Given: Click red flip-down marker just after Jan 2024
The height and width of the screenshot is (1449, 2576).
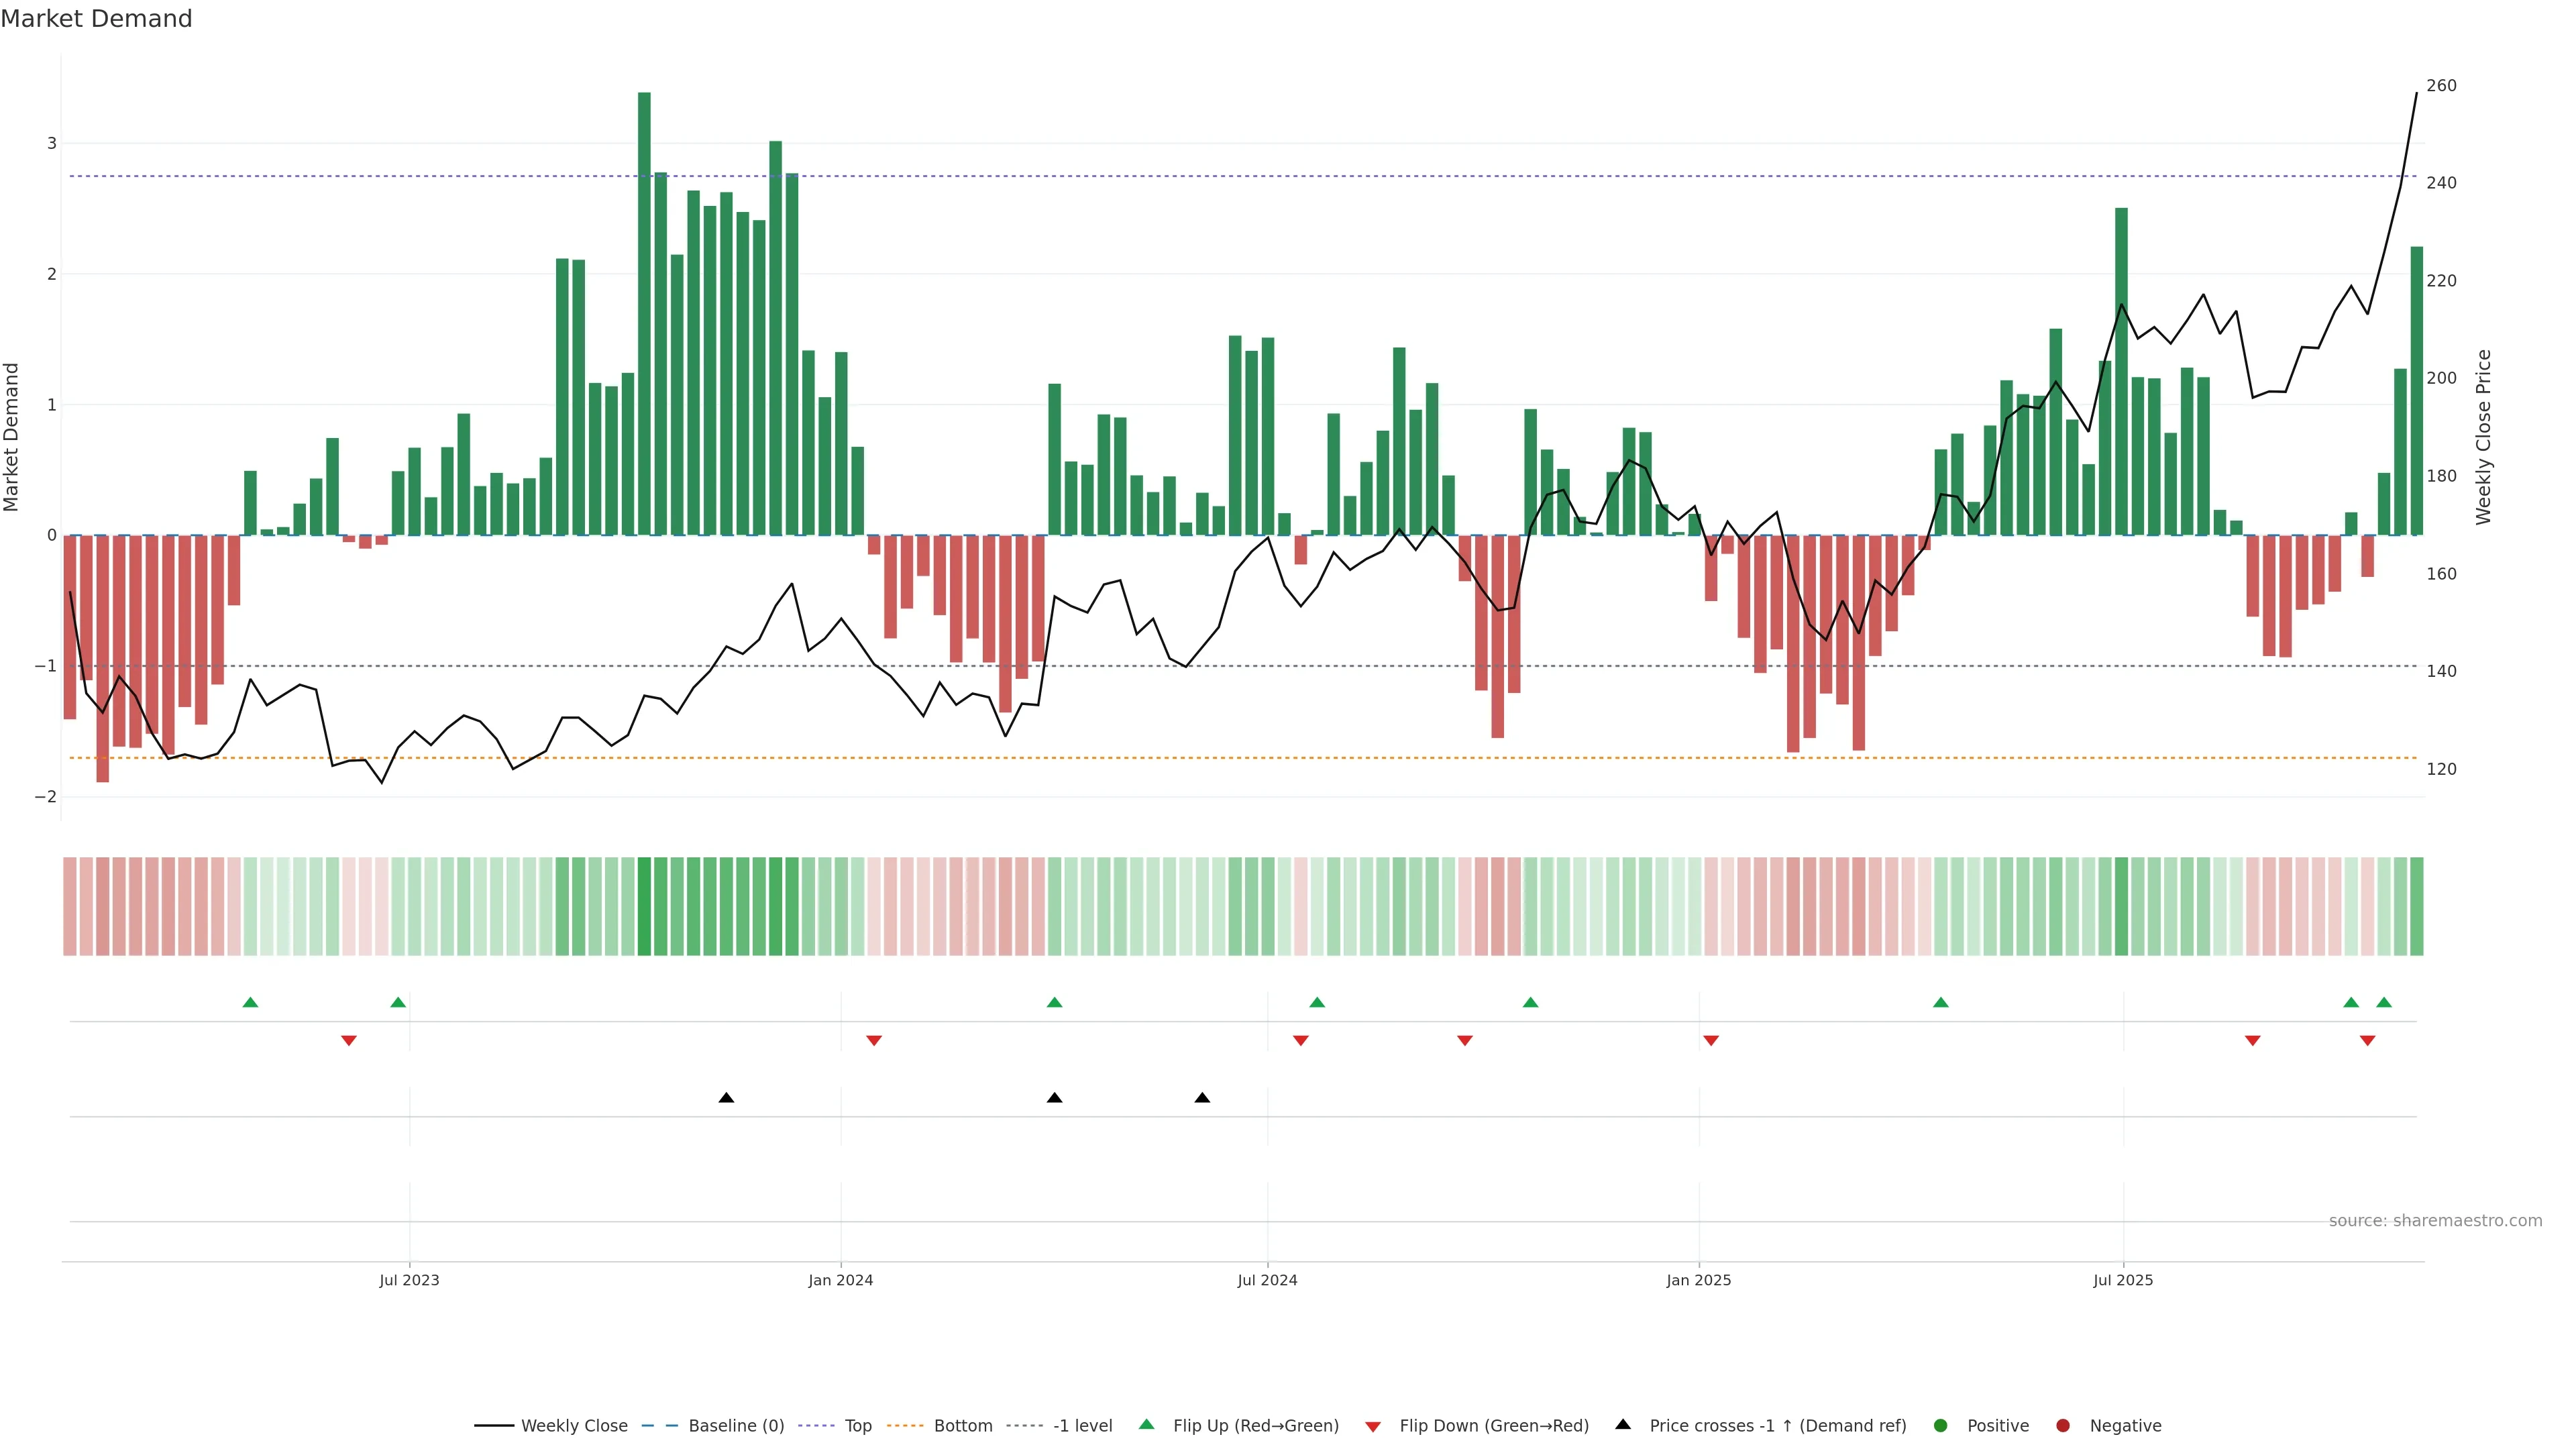Looking at the screenshot, I should 874,1041.
